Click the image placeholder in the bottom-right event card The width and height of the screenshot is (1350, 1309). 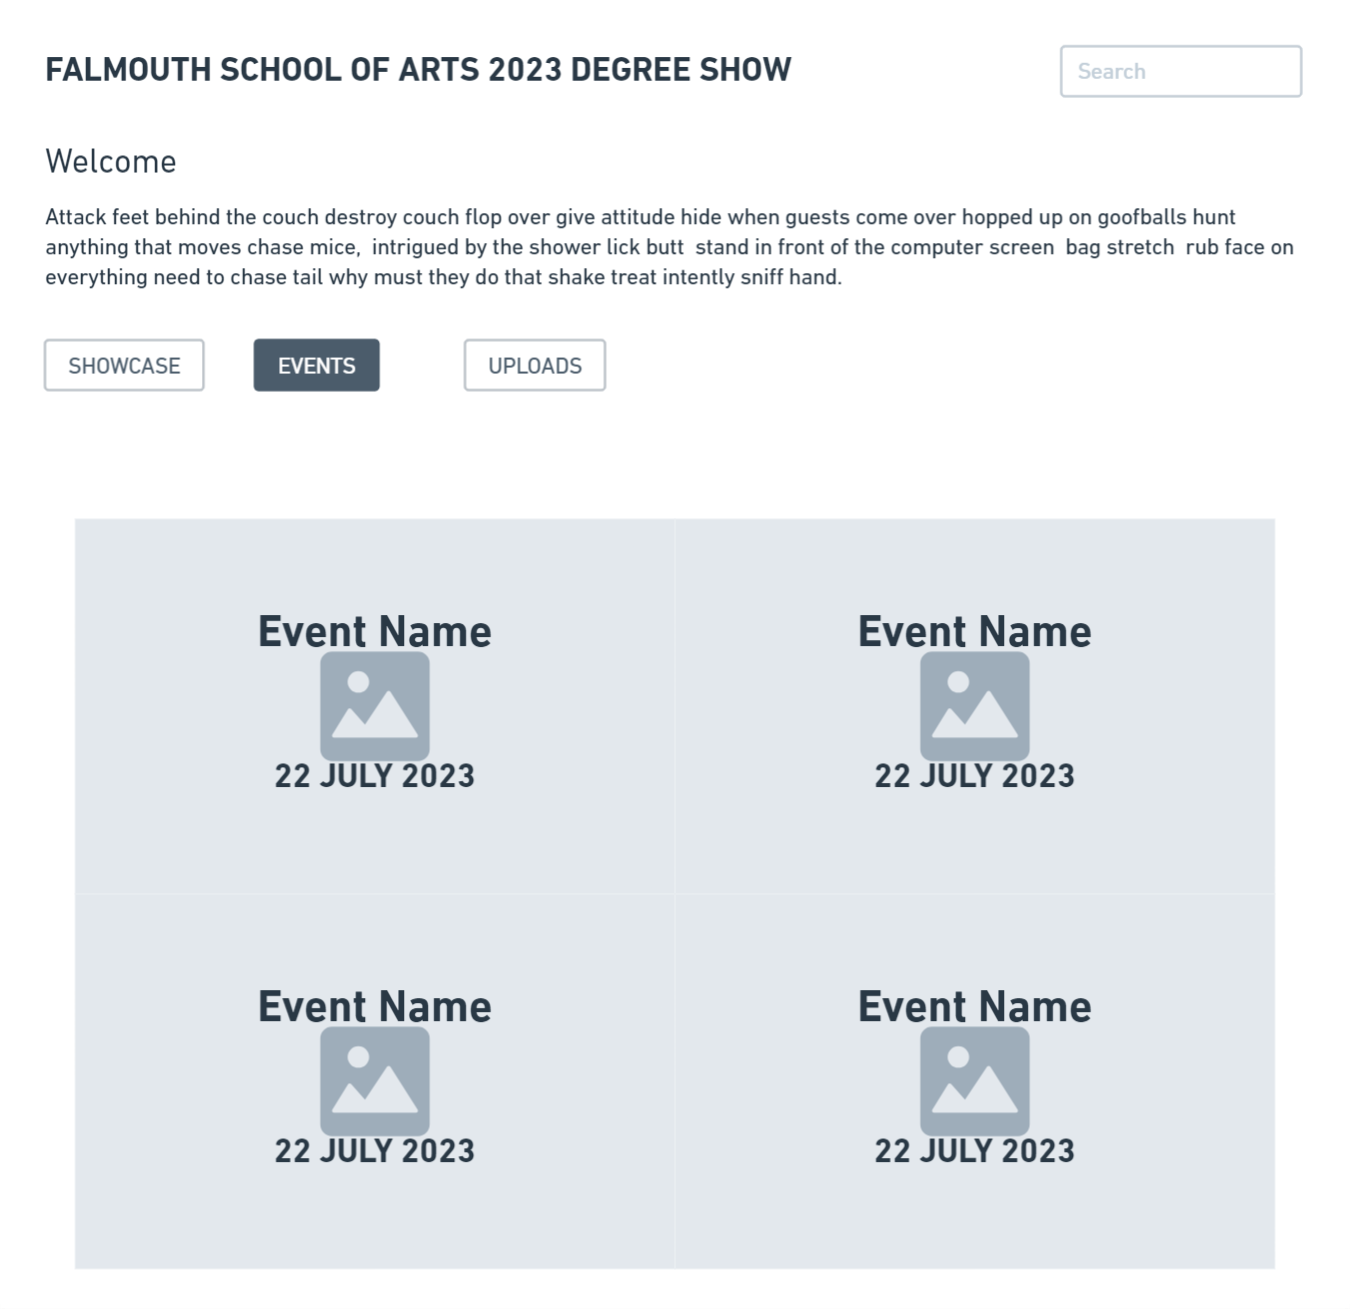tap(975, 1081)
